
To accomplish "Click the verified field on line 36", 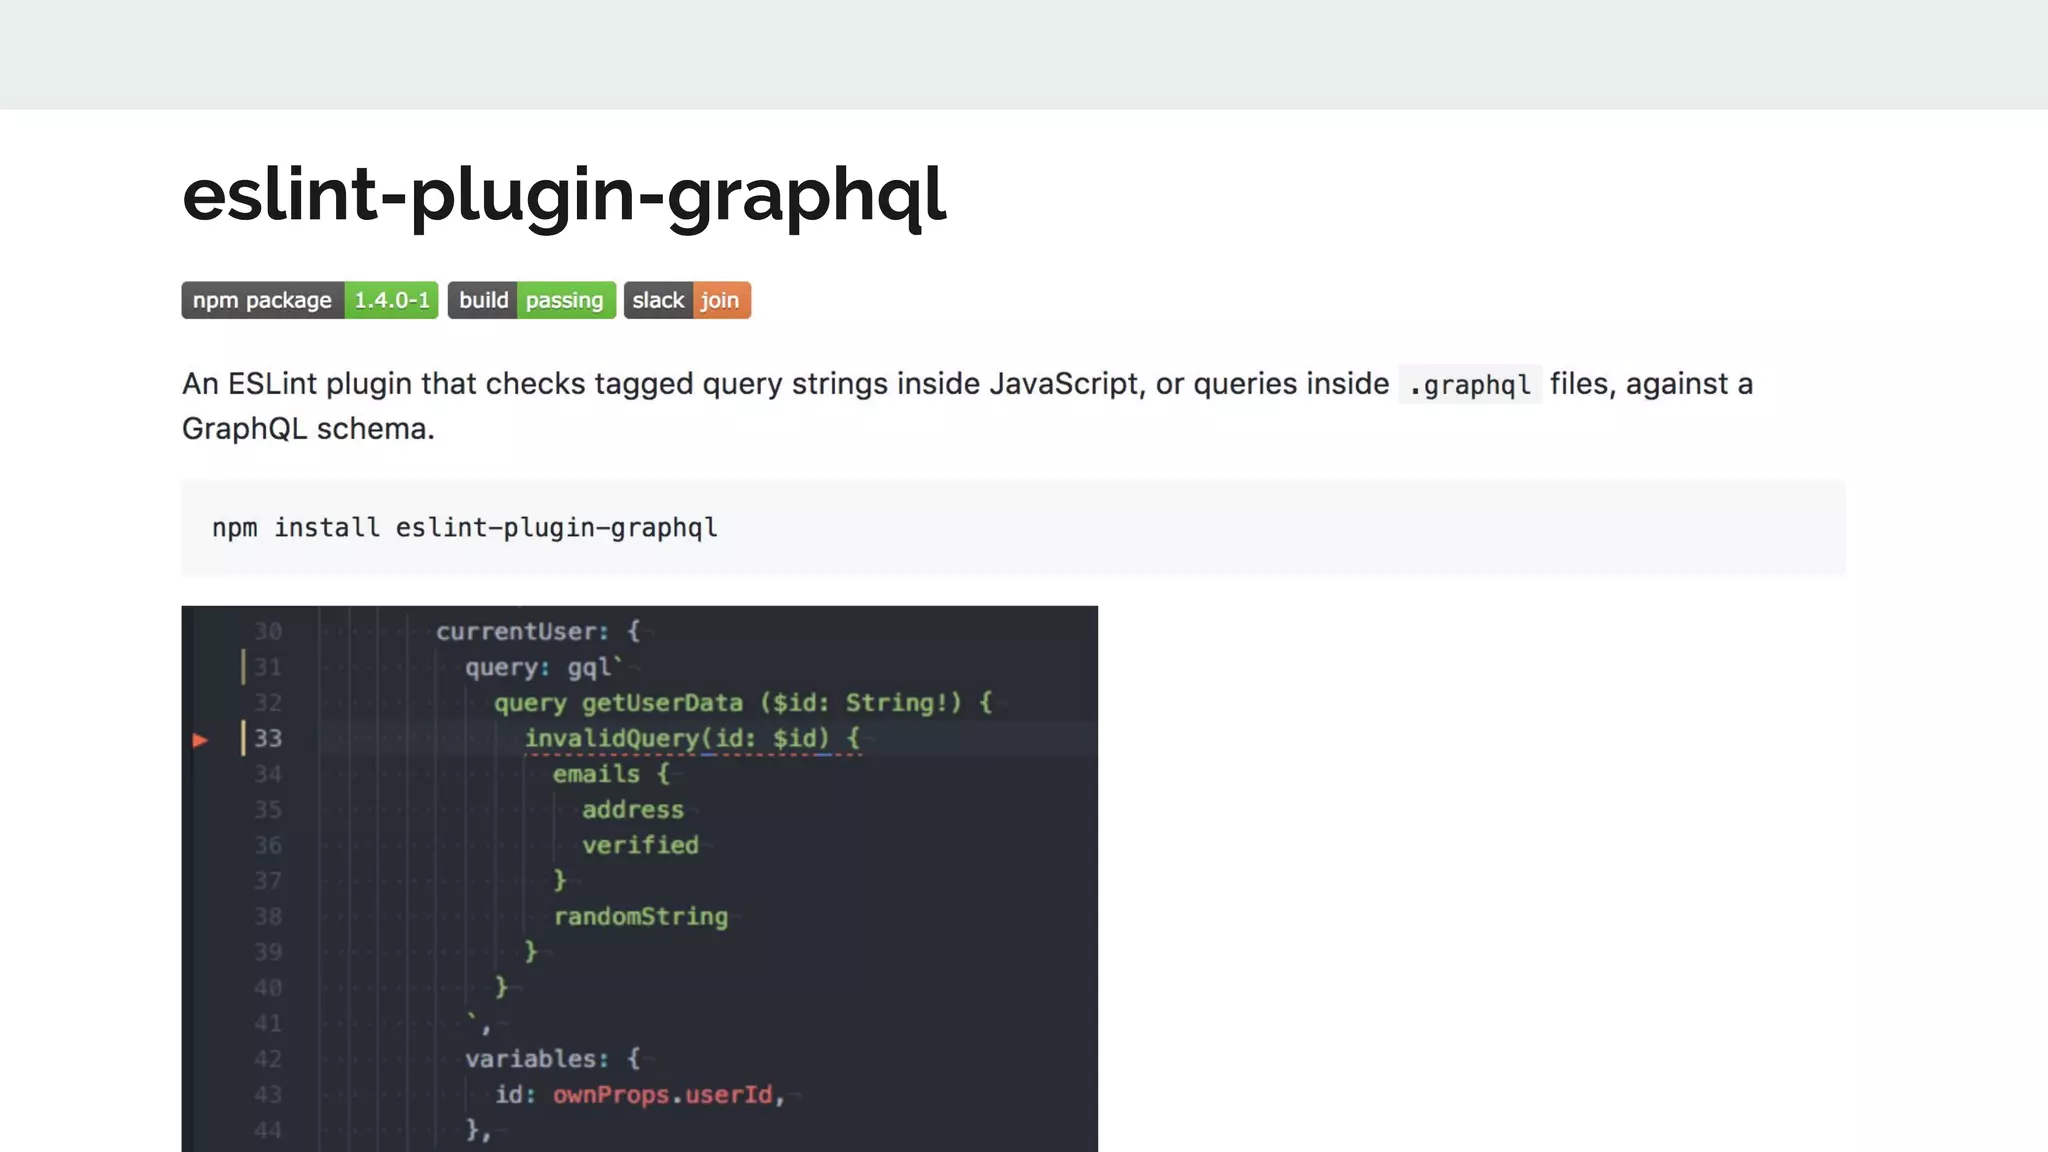I will (640, 845).
